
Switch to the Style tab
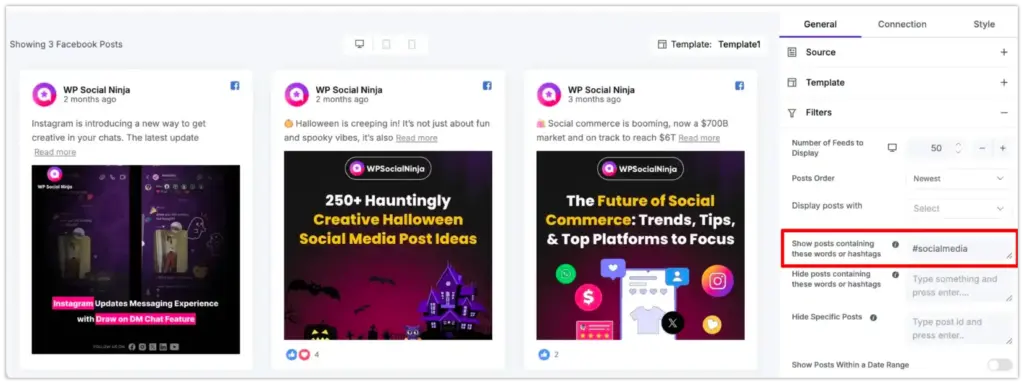tap(984, 24)
